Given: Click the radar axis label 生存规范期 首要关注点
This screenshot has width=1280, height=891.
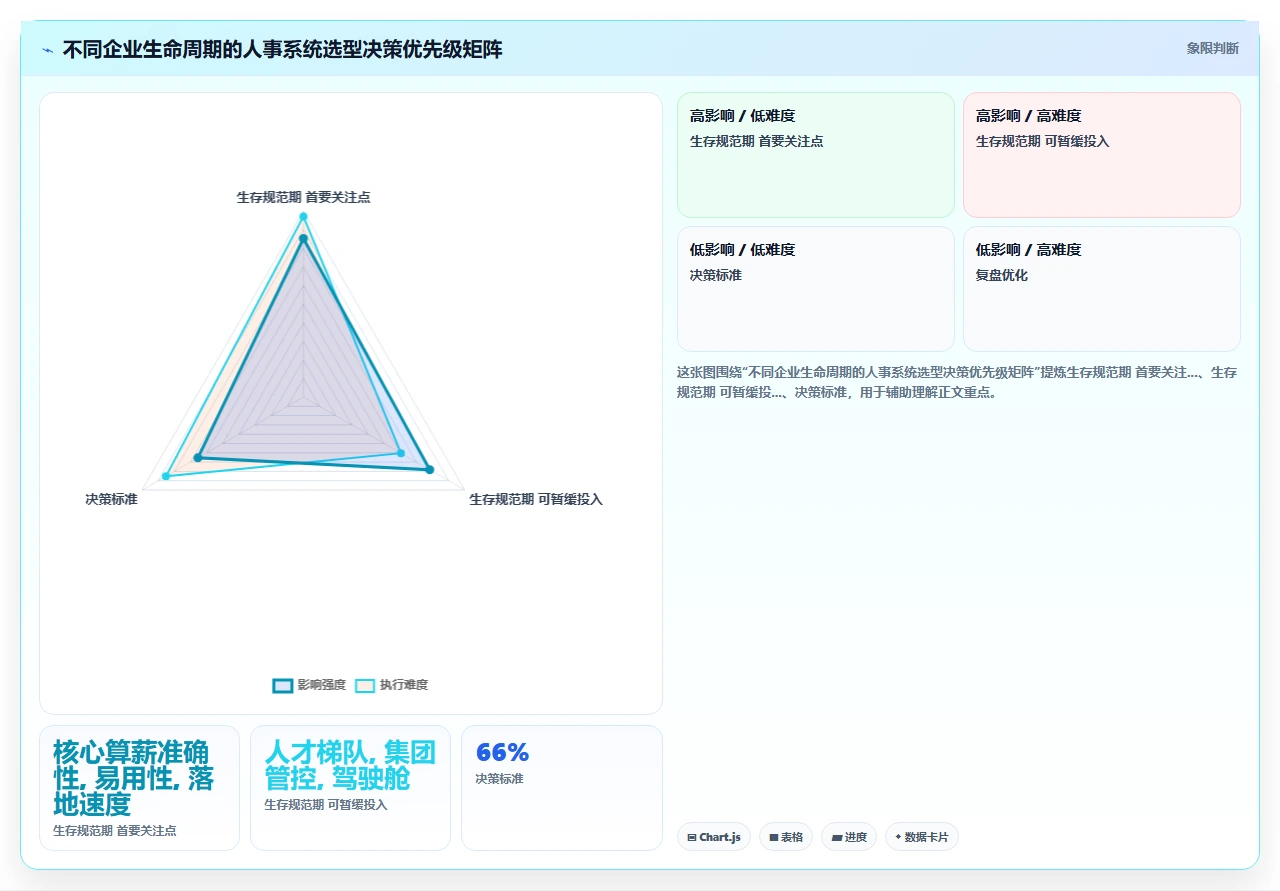Looking at the screenshot, I should [303, 197].
